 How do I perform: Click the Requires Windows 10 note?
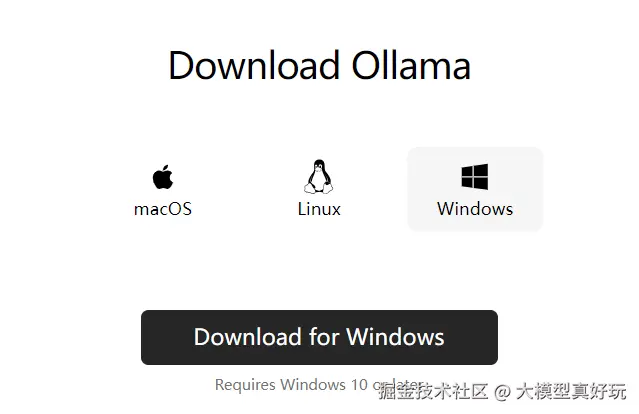pyautogui.click(x=320, y=385)
